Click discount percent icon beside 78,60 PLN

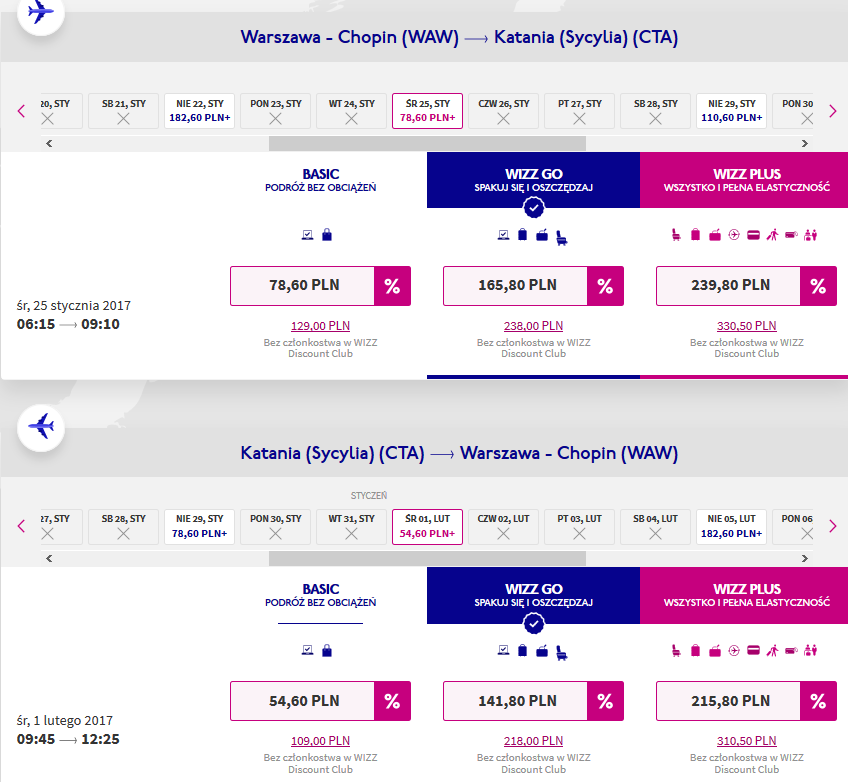(392, 286)
